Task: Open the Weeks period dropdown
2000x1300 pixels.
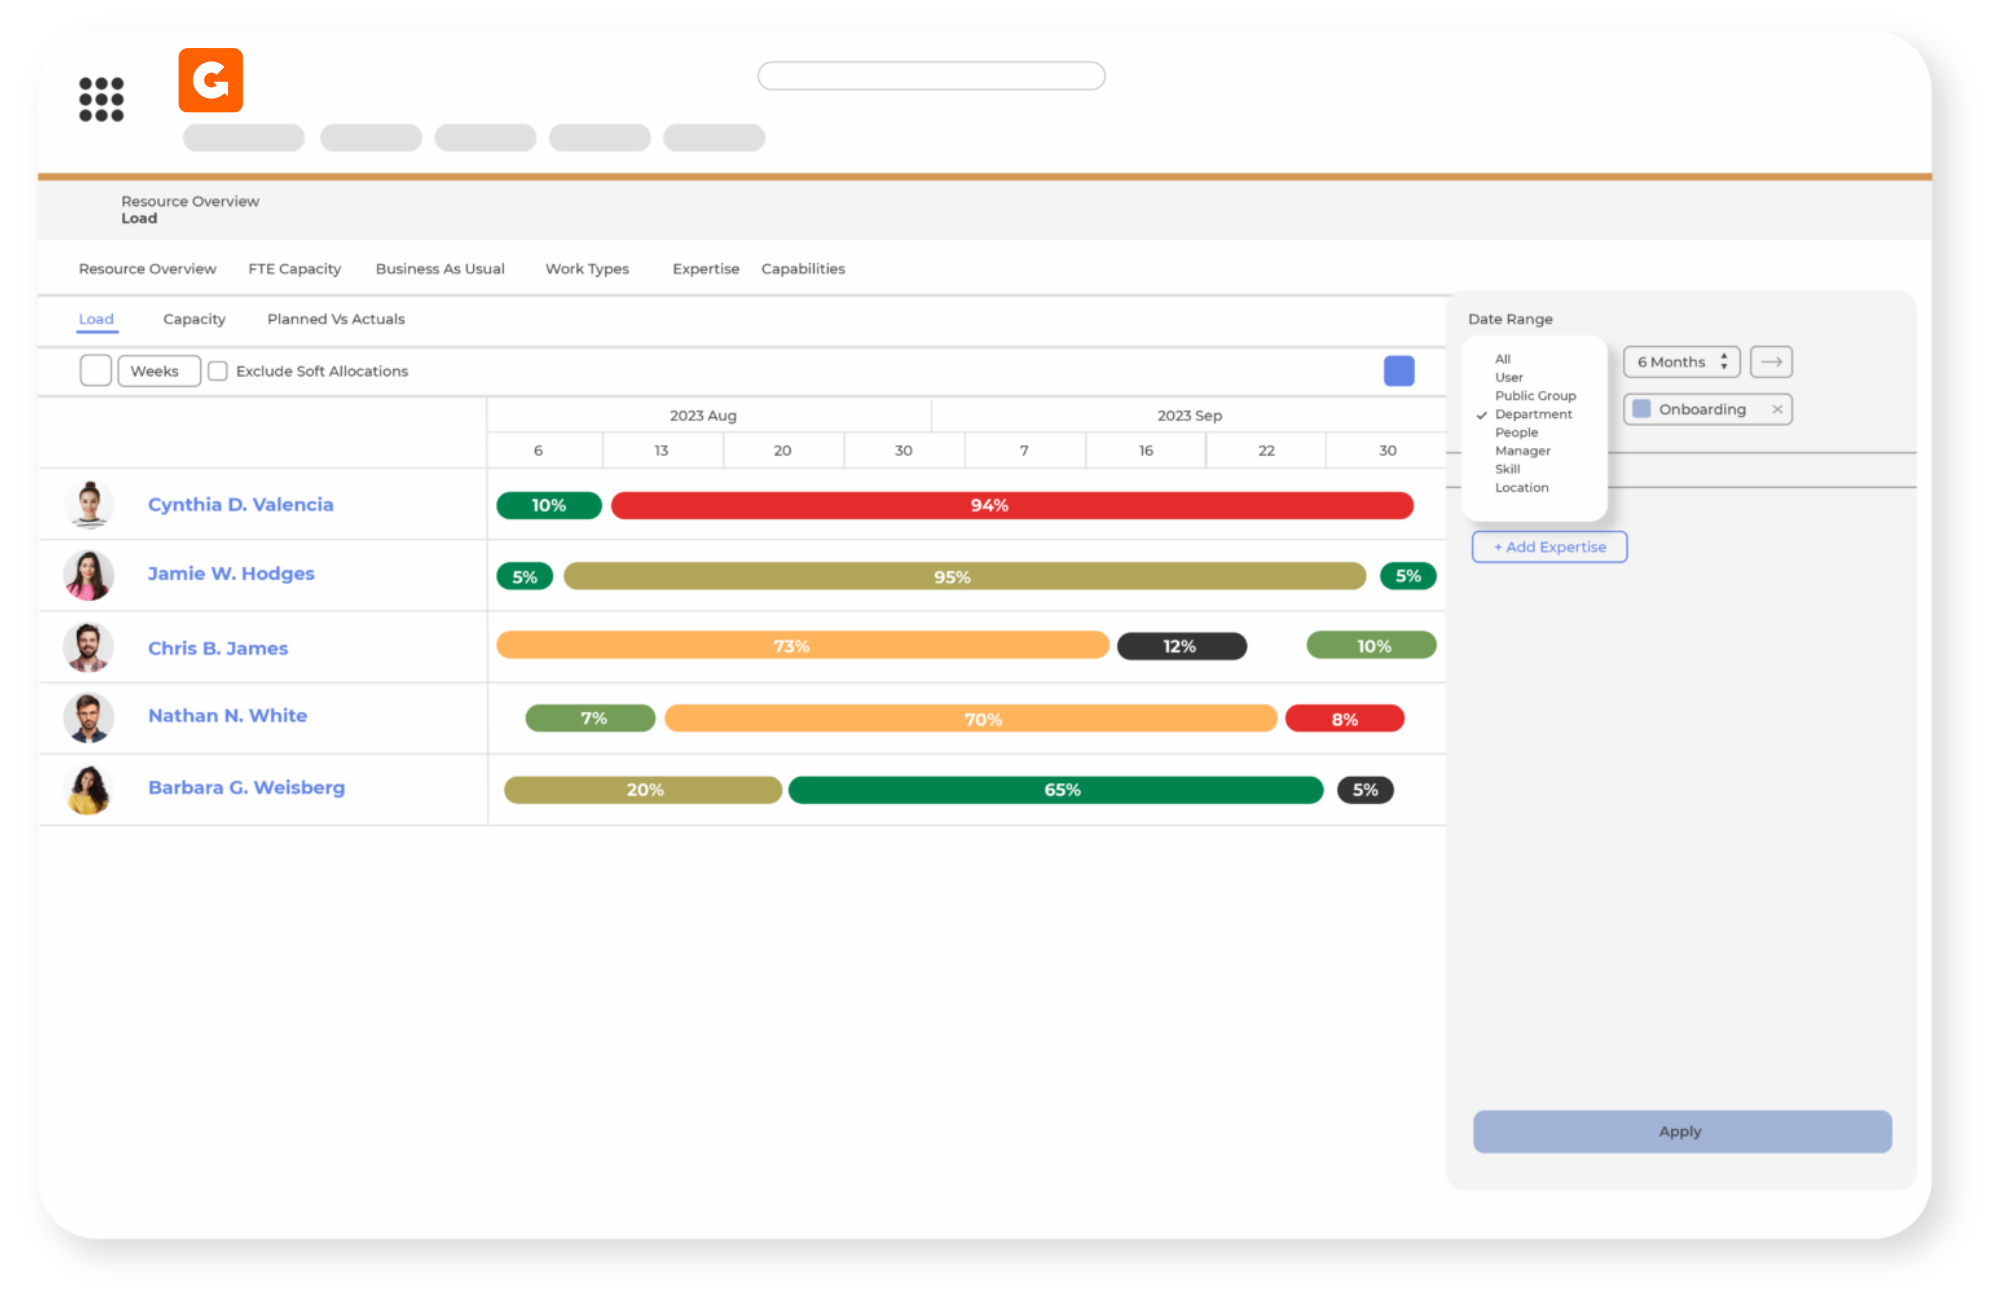Action: [159, 371]
